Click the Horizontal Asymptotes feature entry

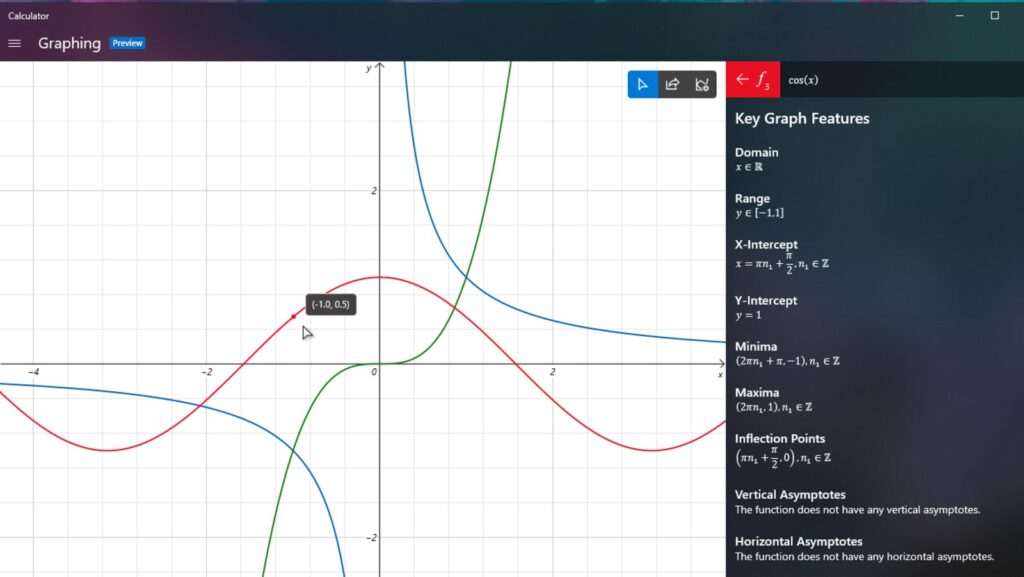coord(798,542)
